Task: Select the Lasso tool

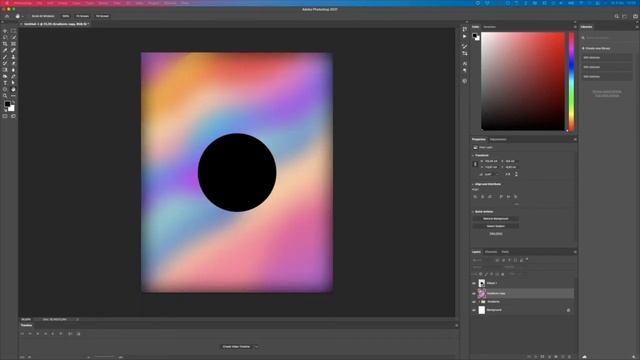Action: (5, 37)
